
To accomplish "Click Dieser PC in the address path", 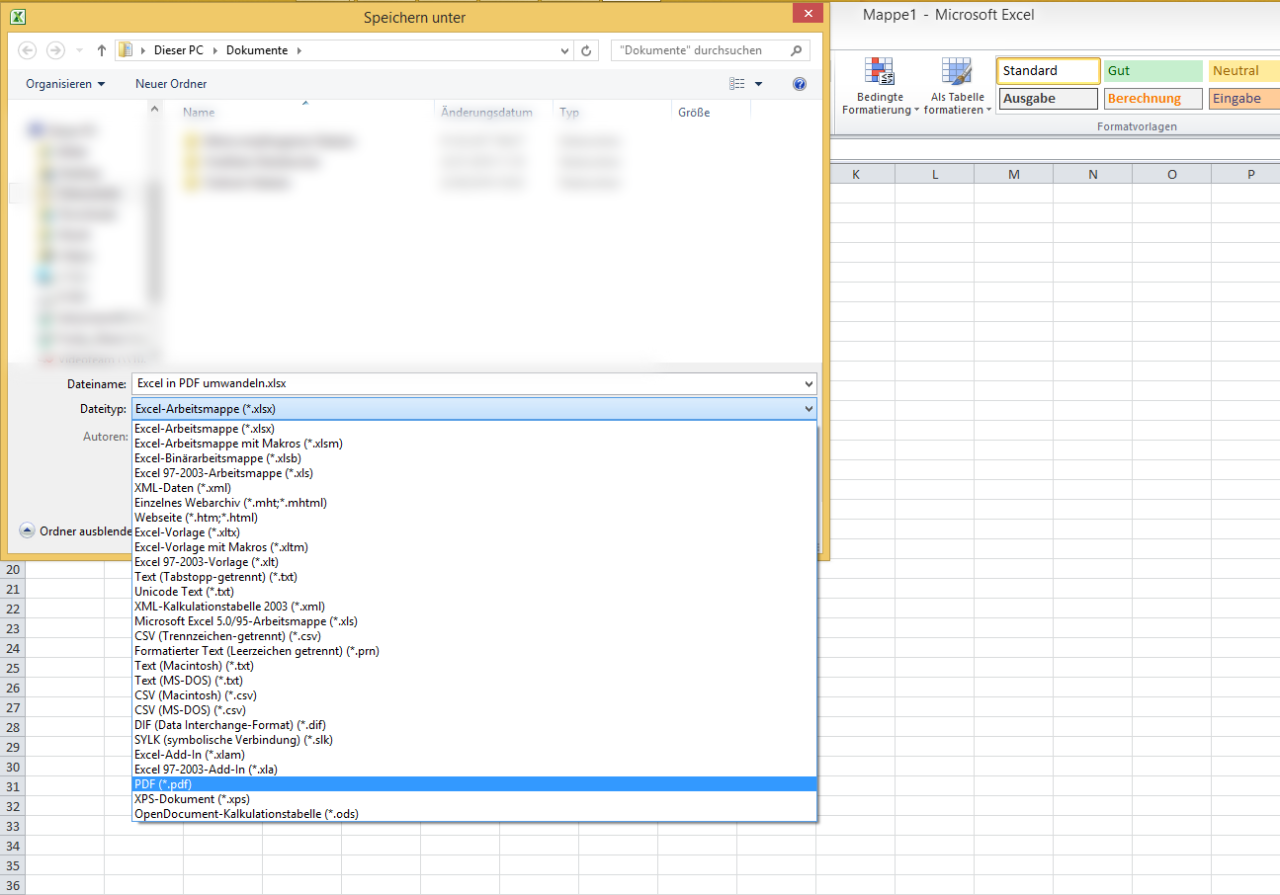I will click(x=178, y=50).
